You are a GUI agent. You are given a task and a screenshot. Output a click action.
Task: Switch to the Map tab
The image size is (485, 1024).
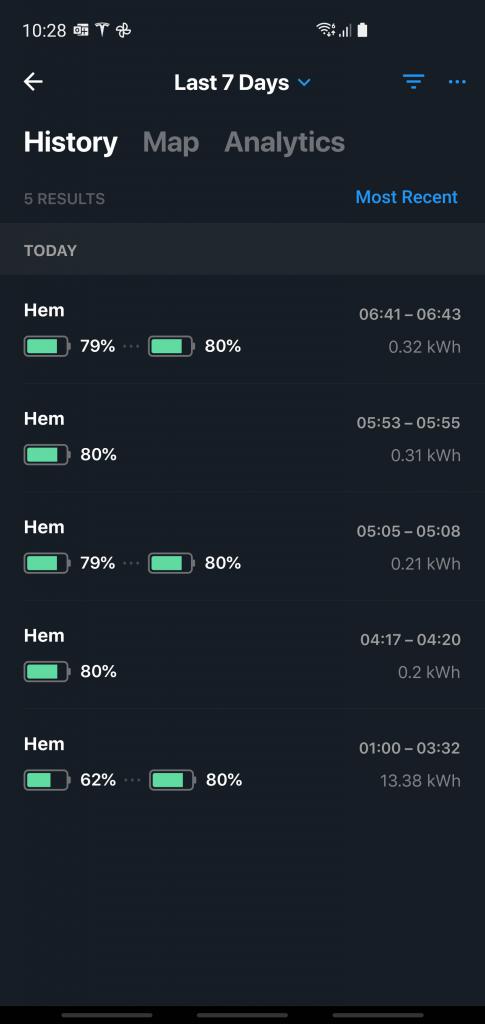[170, 142]
